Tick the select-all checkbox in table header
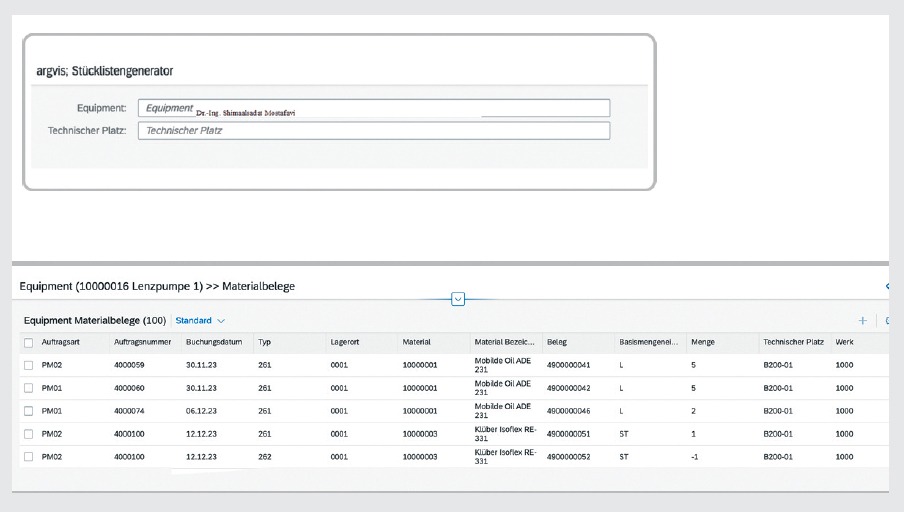Image resolution: width=904 pixels, height=512 pixels. point(28,343)
